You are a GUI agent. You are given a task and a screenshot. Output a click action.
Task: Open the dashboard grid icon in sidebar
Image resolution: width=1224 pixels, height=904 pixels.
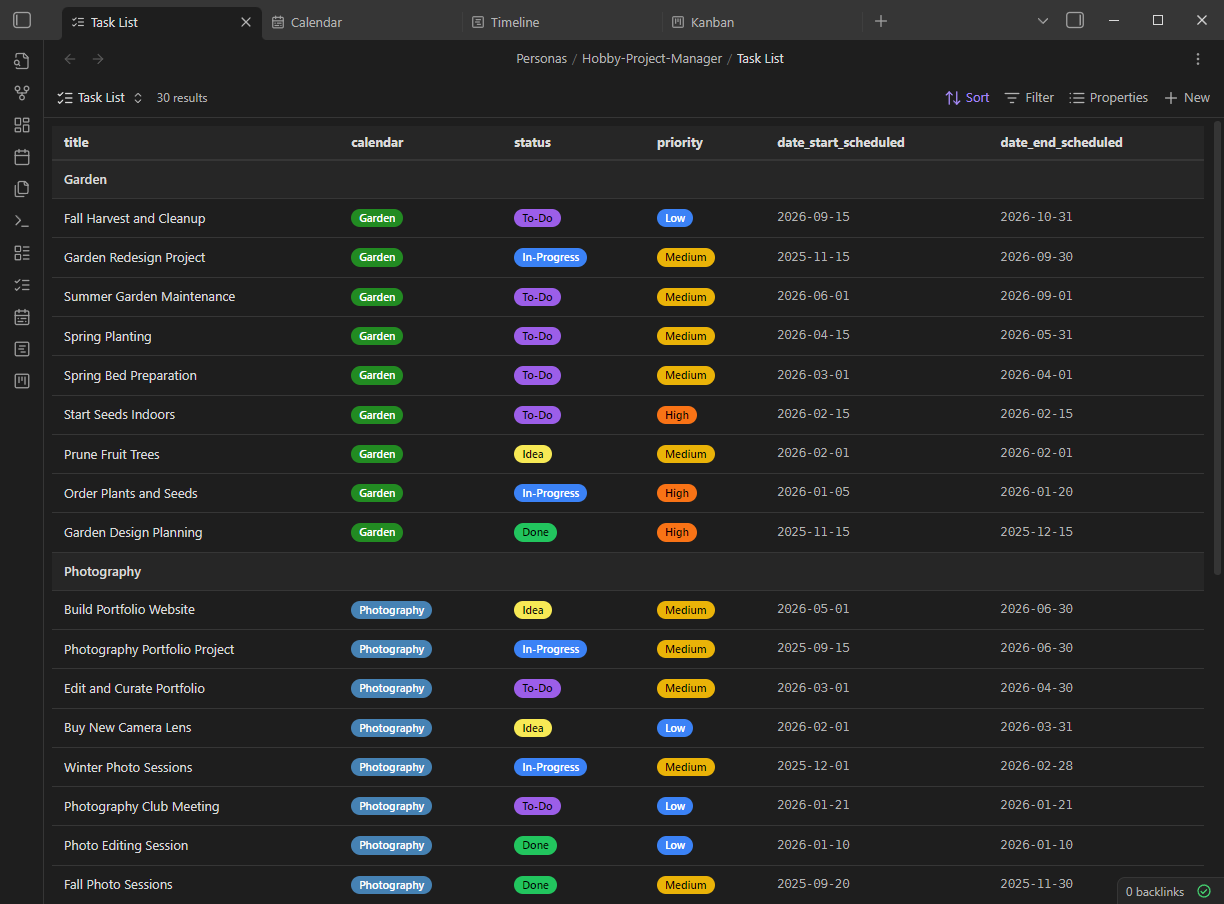point(21,124)
